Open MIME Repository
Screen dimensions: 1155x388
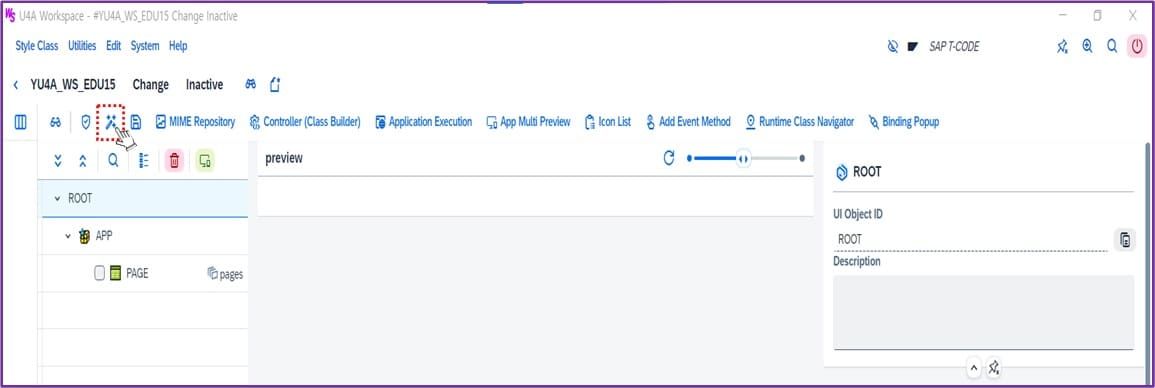195,122
